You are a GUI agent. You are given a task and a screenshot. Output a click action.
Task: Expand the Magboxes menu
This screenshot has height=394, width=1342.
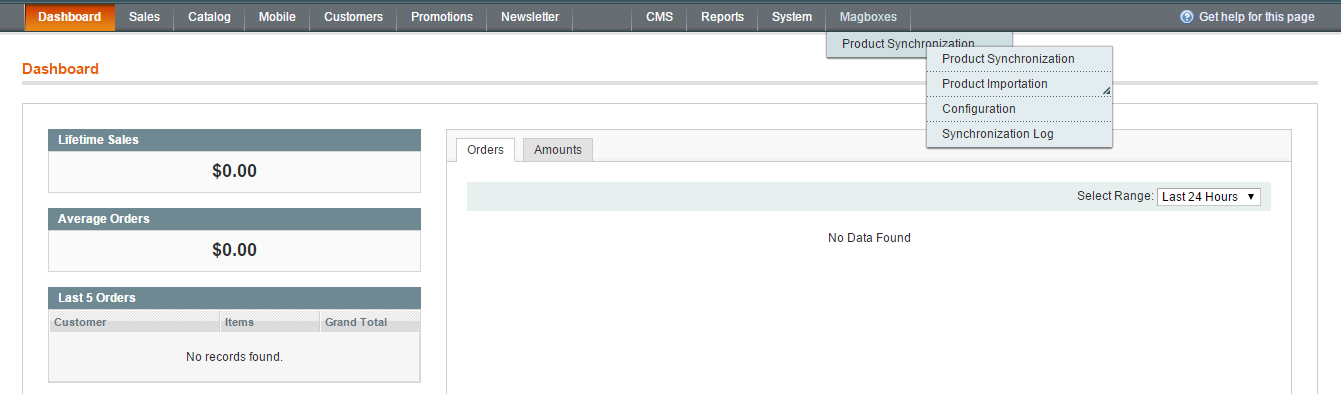tap(868, 17)
